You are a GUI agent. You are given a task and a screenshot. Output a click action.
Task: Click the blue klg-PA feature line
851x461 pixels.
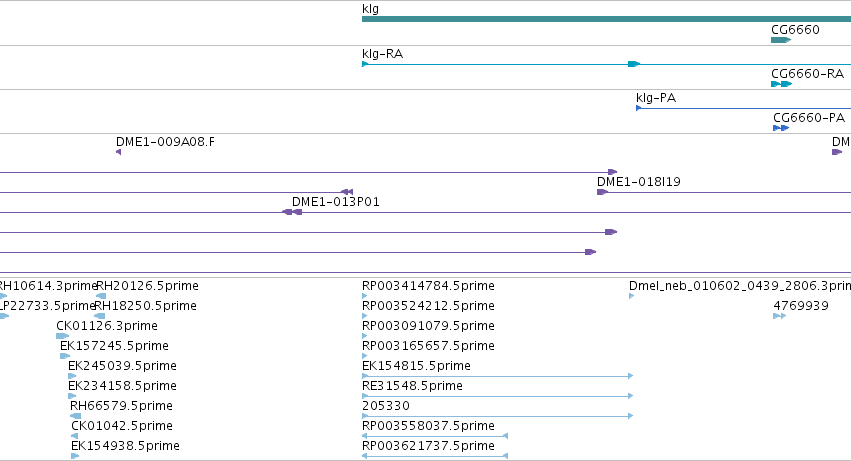pos(744,108)
